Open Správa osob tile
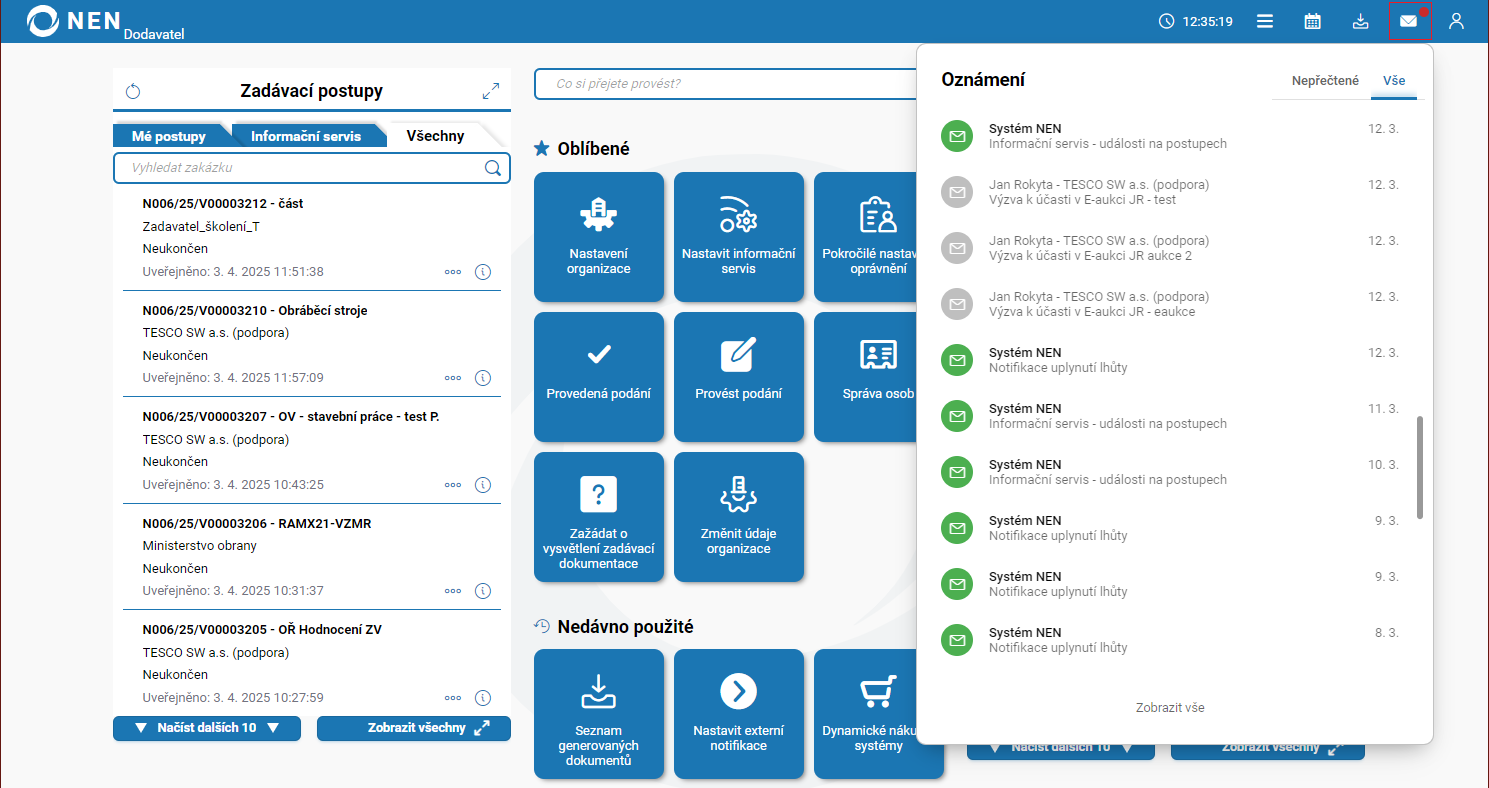Image resolution: width=1489 pixels, height=788 pixels. pyautogui.click(x=866, y=377)
